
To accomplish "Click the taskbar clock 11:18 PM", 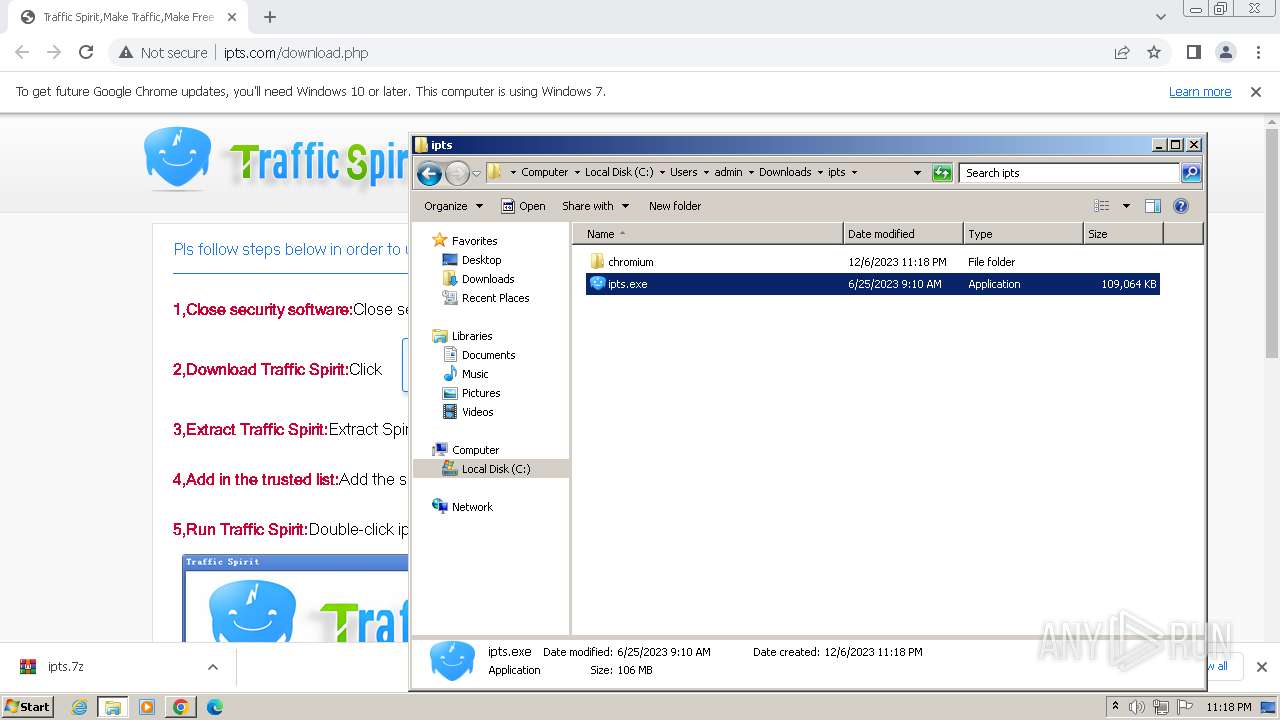I will tap(1229, 707).
